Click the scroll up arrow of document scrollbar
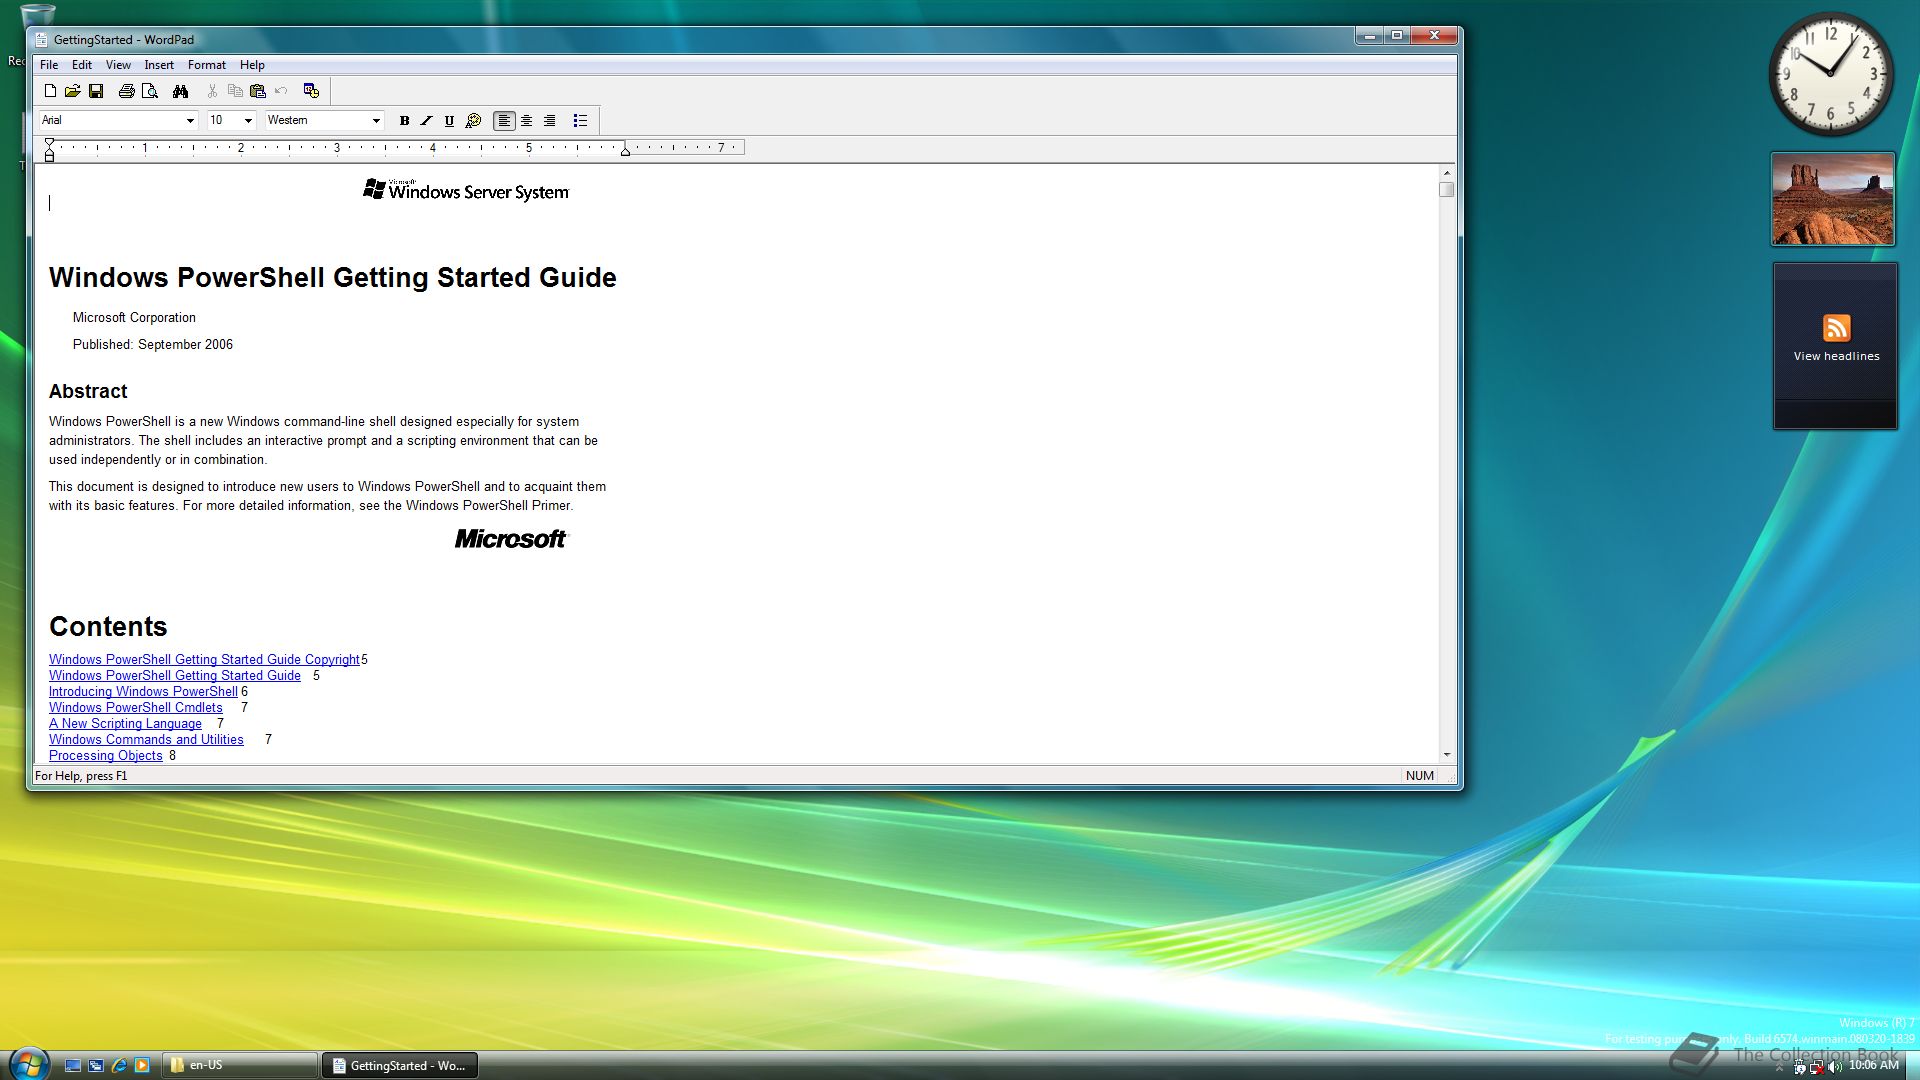The image size is (1920, 1080). click(x=1446, y=174)
